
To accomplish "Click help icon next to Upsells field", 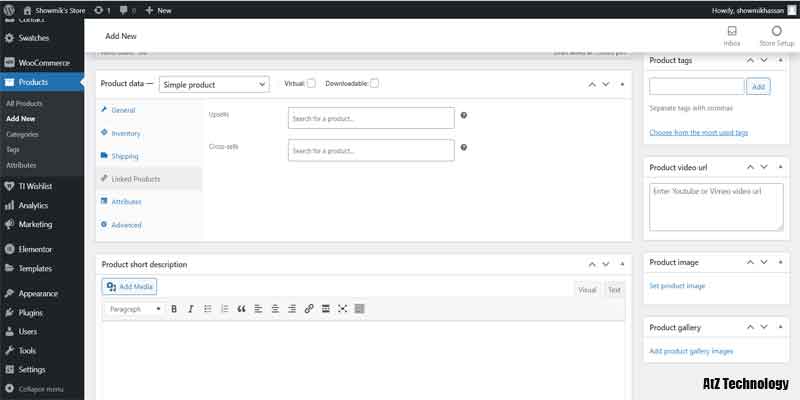I will [464, 117].
